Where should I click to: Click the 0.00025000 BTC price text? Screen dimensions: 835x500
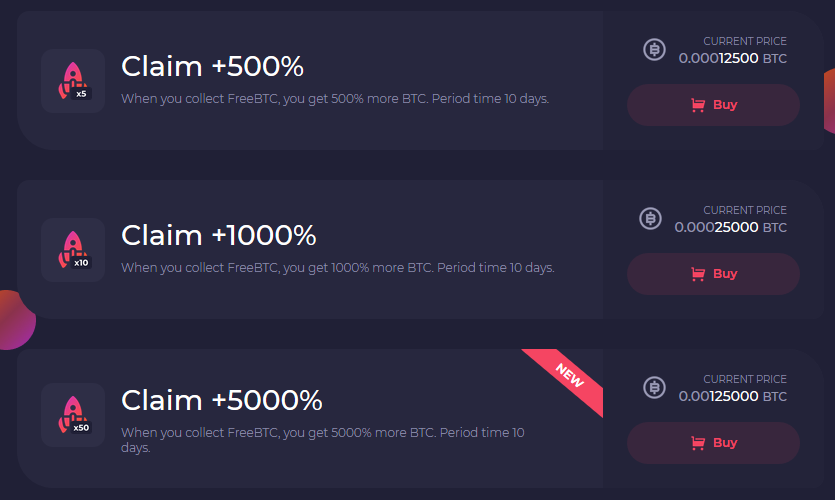(x=730, y=227)
